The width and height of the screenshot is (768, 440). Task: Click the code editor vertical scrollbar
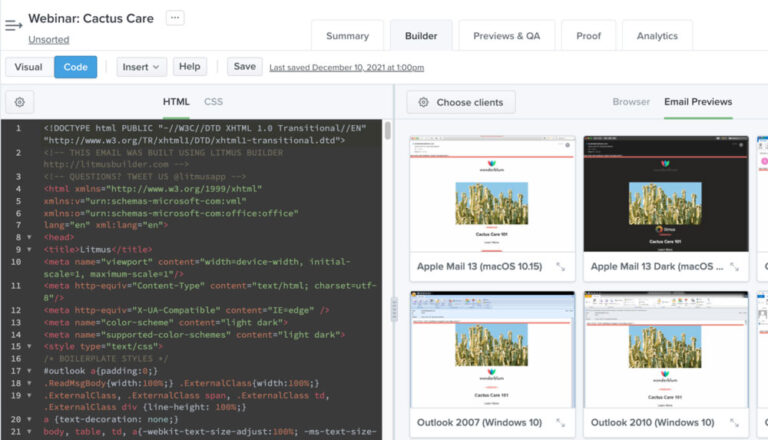coord(387,131)
